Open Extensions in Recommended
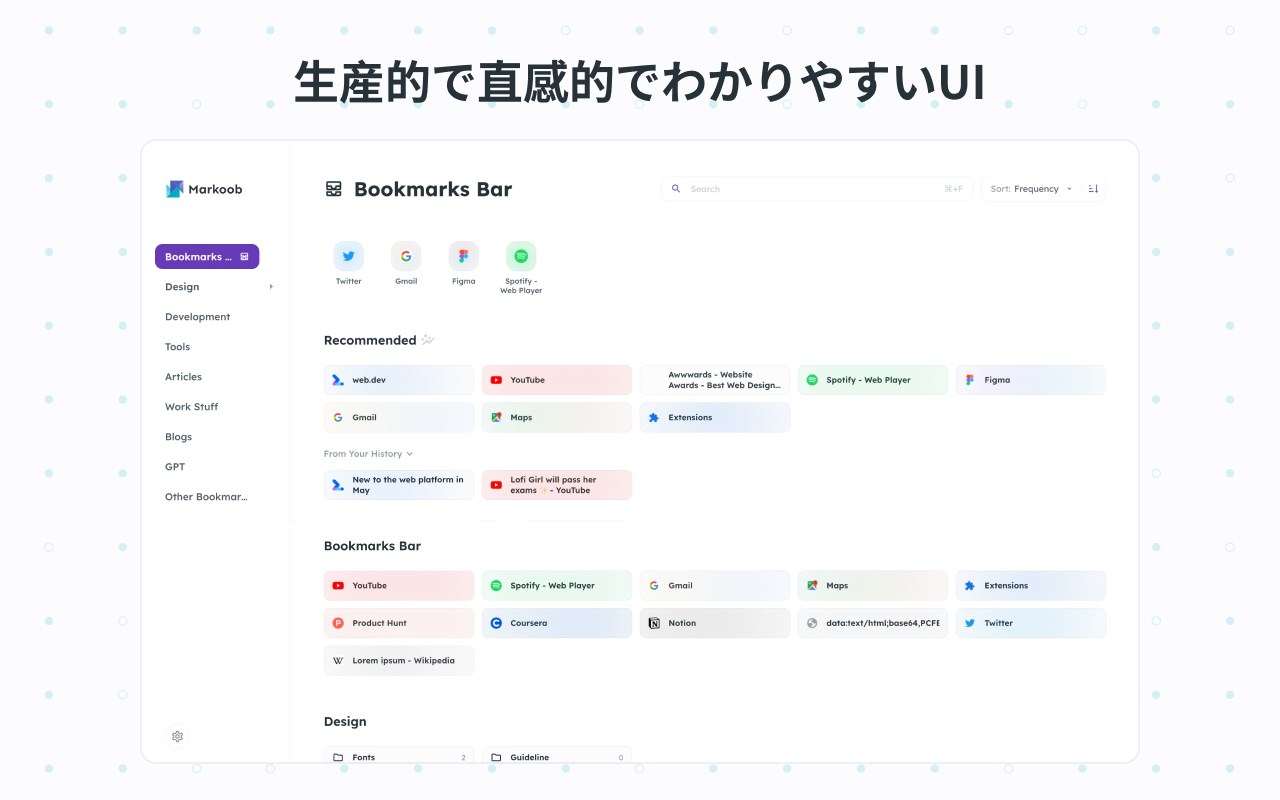 (x=715, y=417)
